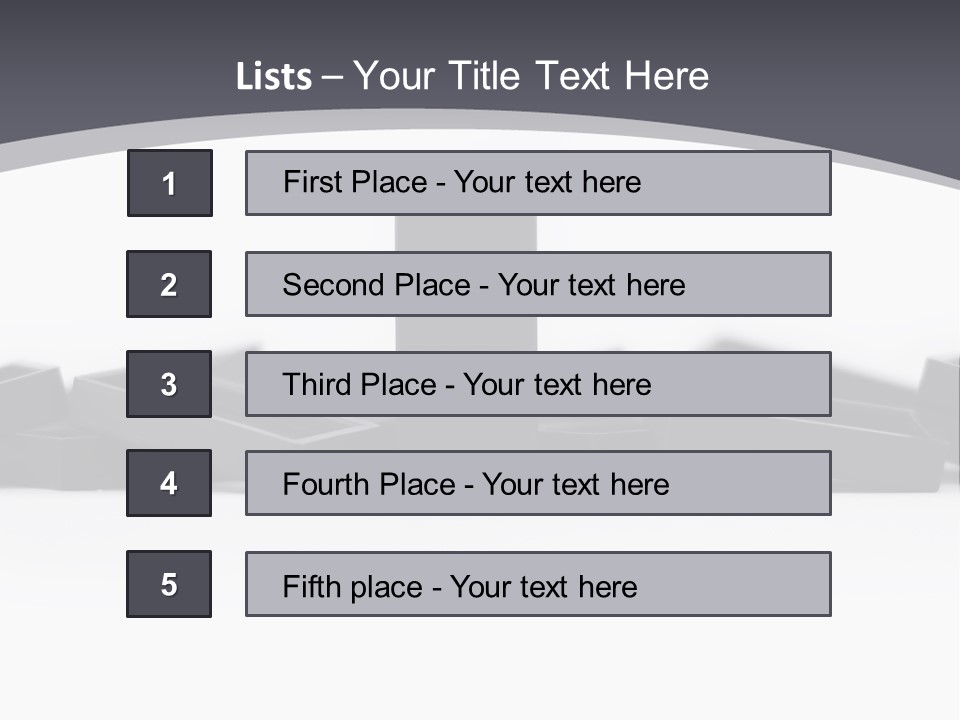Select the number 2 box
This screenshot has height=720, width=960.
[x=169, y=284]
